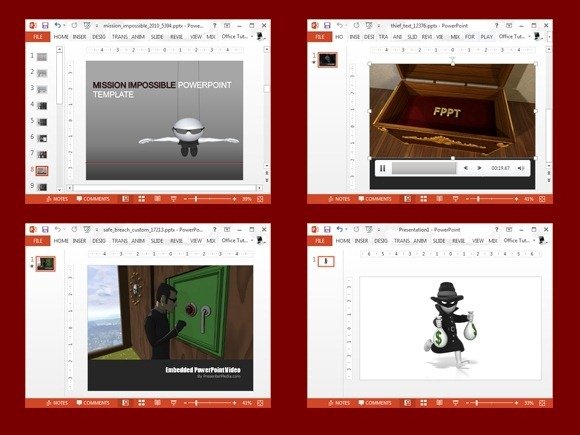Screen dimensions: 580x435
Task: Toggle NOTES pane in safe_breach window
Action: [57, 403]
